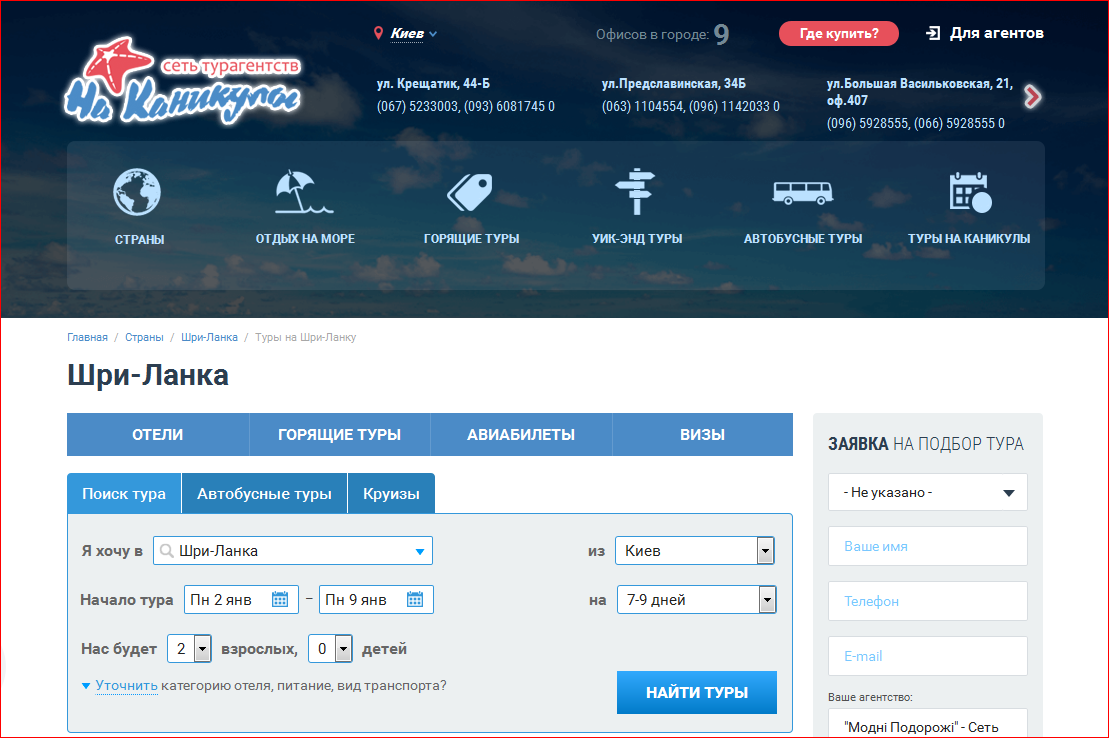Open the trip duration dropdown showing 7-9 дней
1109x738 pixels.
click(766, 599)
